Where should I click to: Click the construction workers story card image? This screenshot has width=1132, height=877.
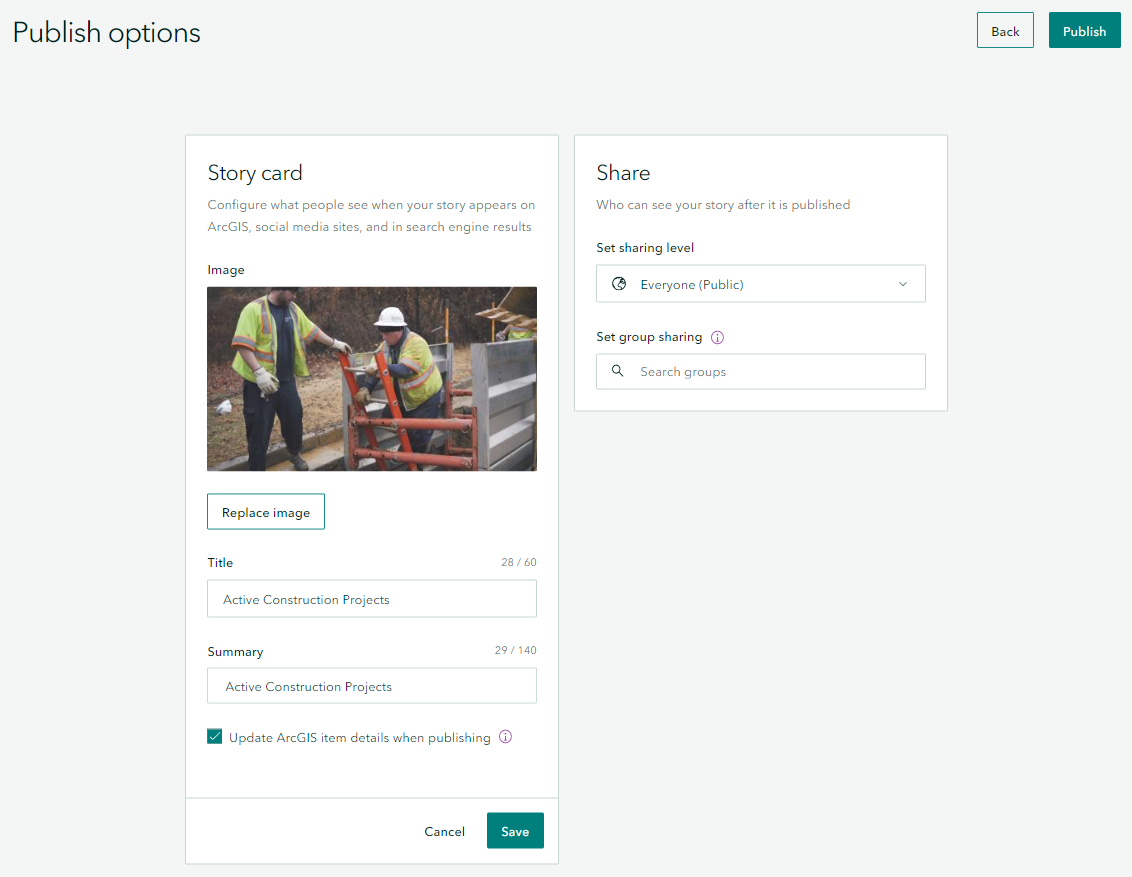point(372,379)
